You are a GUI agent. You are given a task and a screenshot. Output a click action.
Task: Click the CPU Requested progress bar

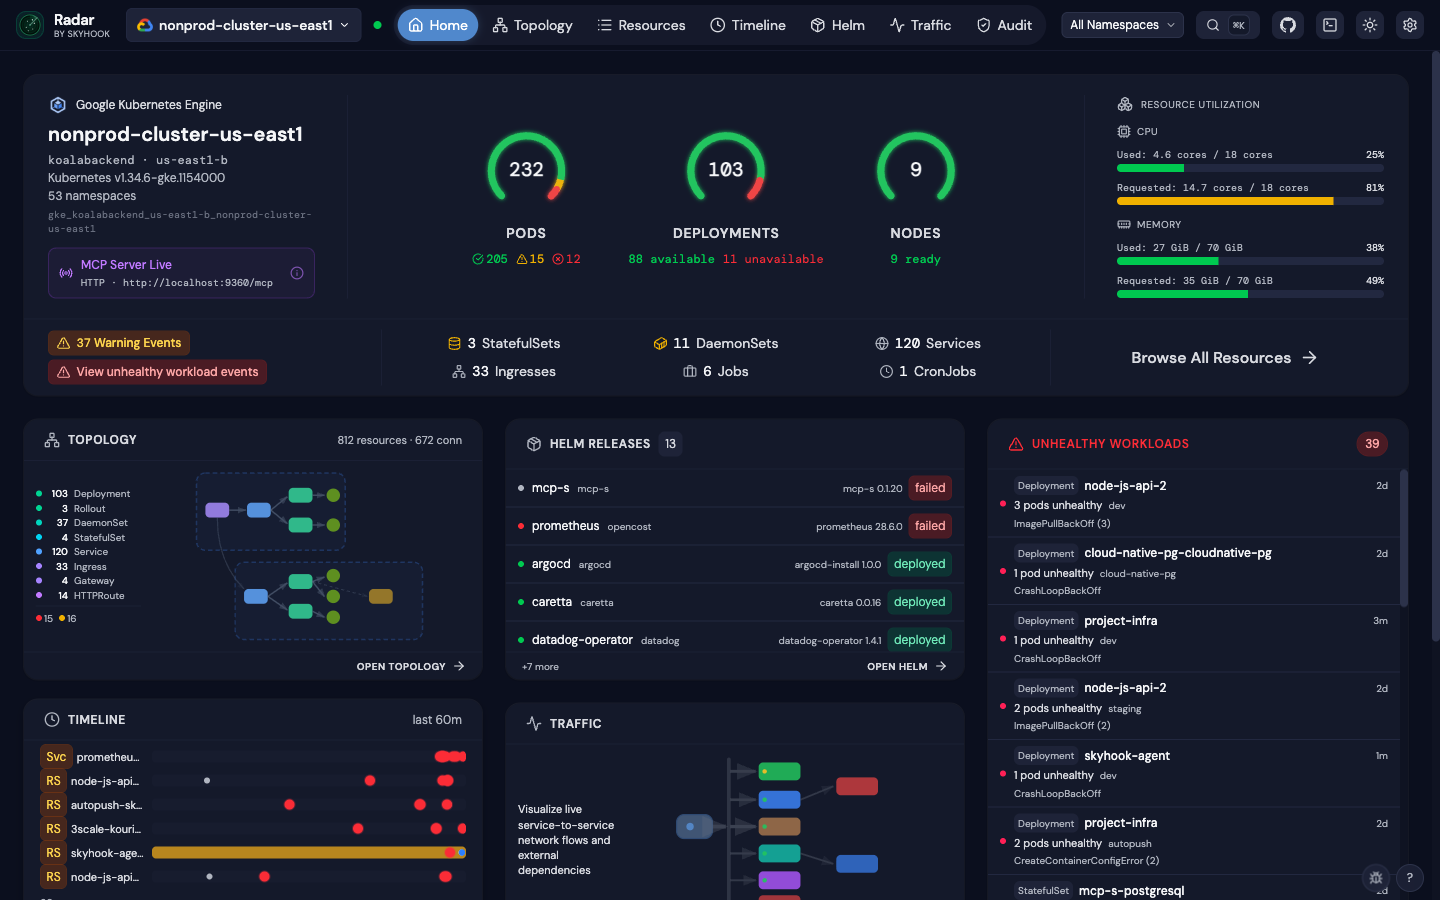click(1250, 201)
